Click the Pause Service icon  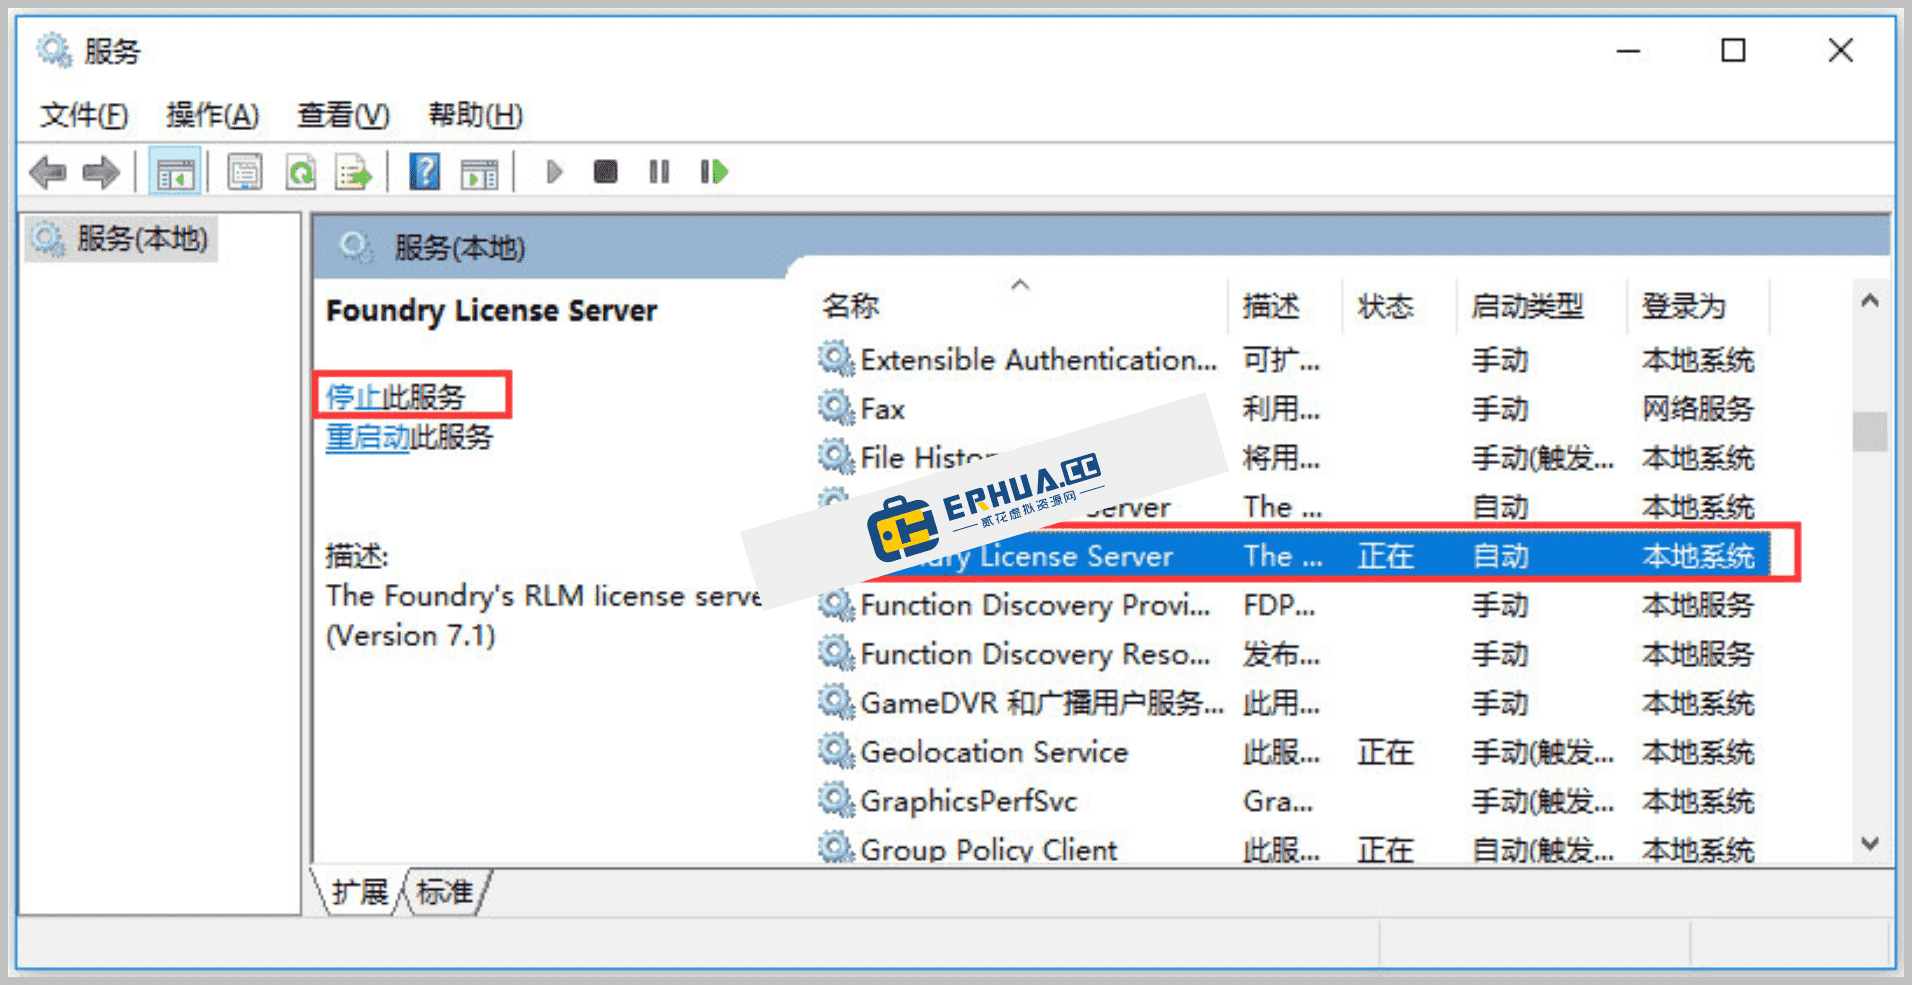(659, 172)
